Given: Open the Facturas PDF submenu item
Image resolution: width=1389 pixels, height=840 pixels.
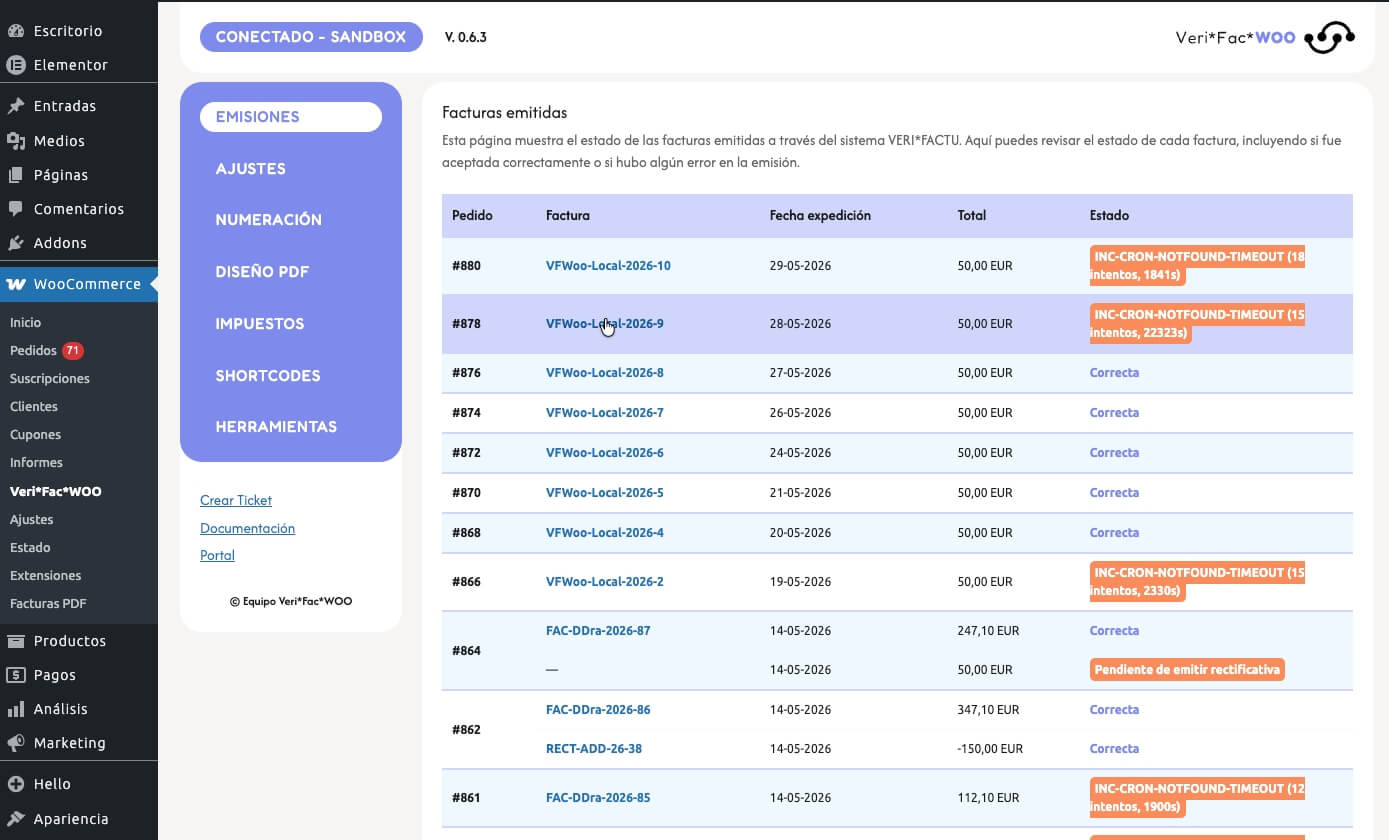Looking at the screenshot, I should (x=48, y=604).
